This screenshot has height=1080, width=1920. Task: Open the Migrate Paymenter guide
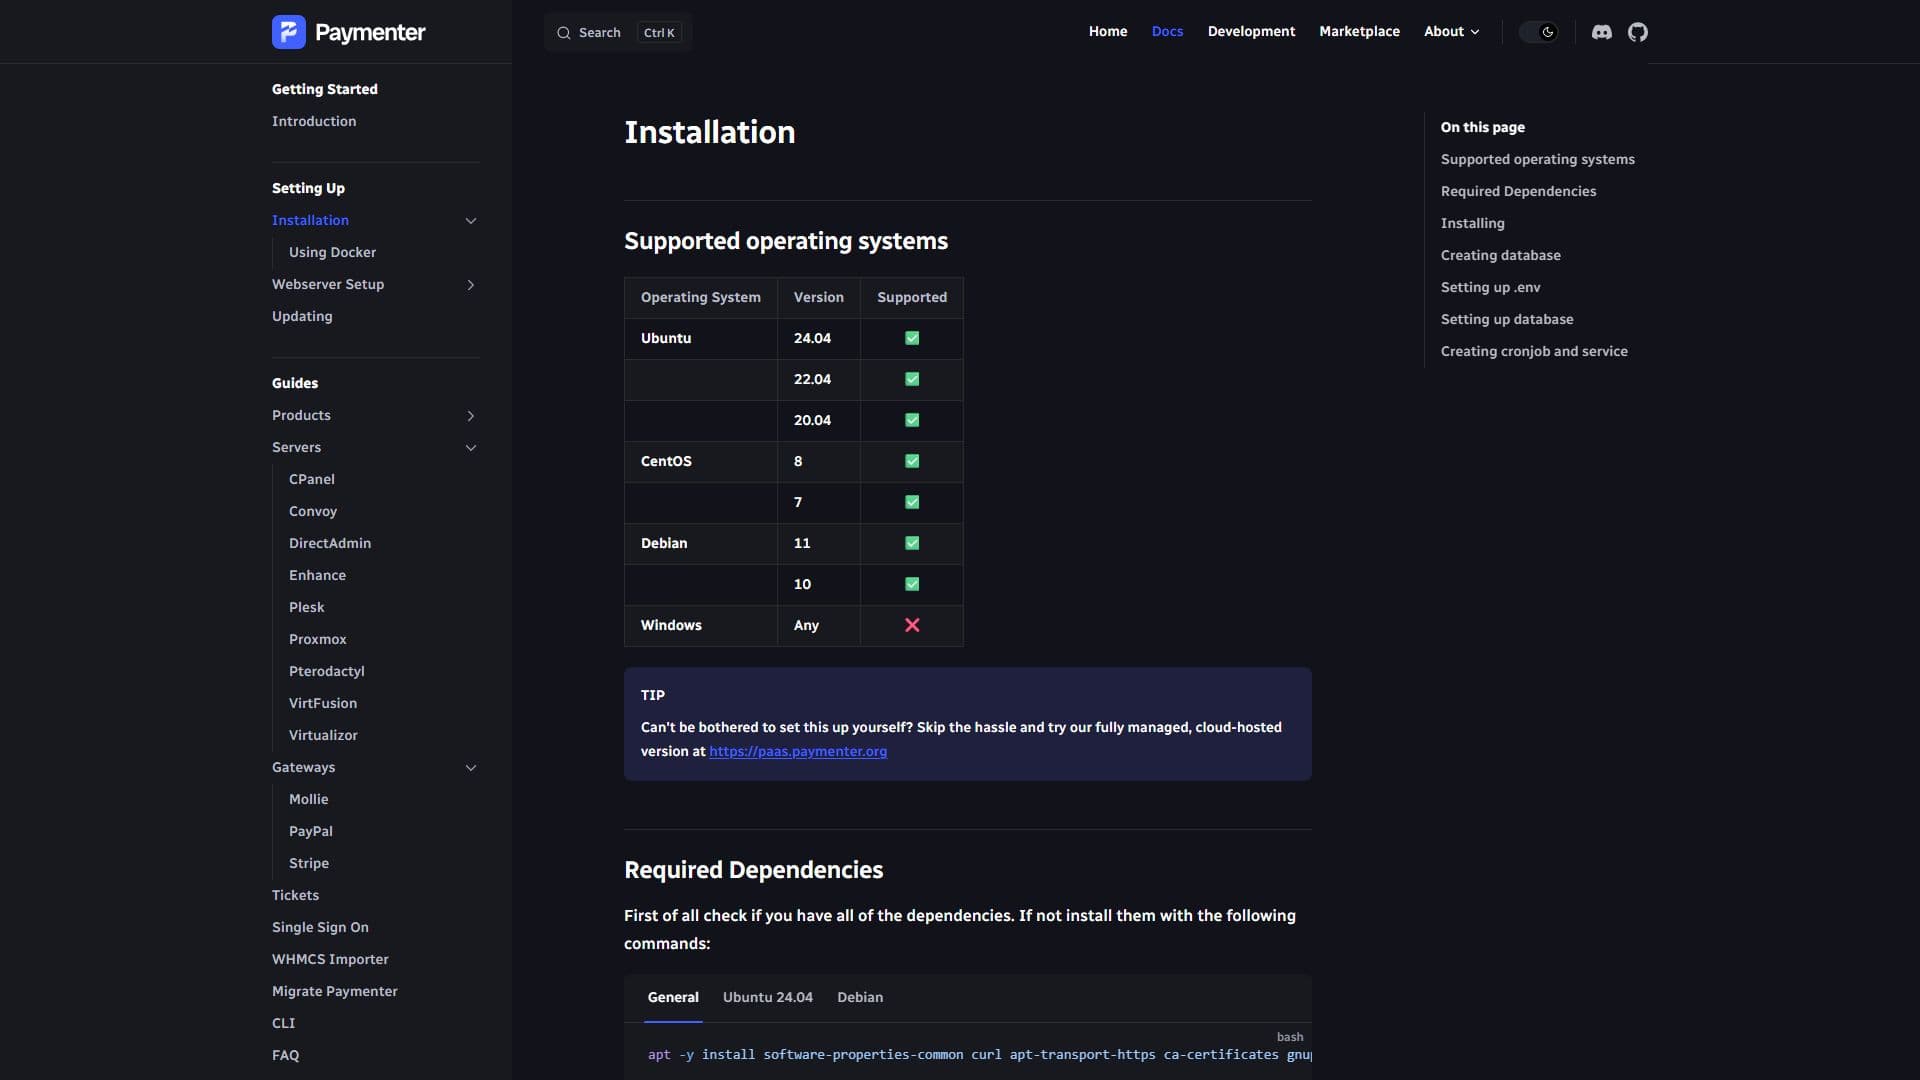(335, 992)
